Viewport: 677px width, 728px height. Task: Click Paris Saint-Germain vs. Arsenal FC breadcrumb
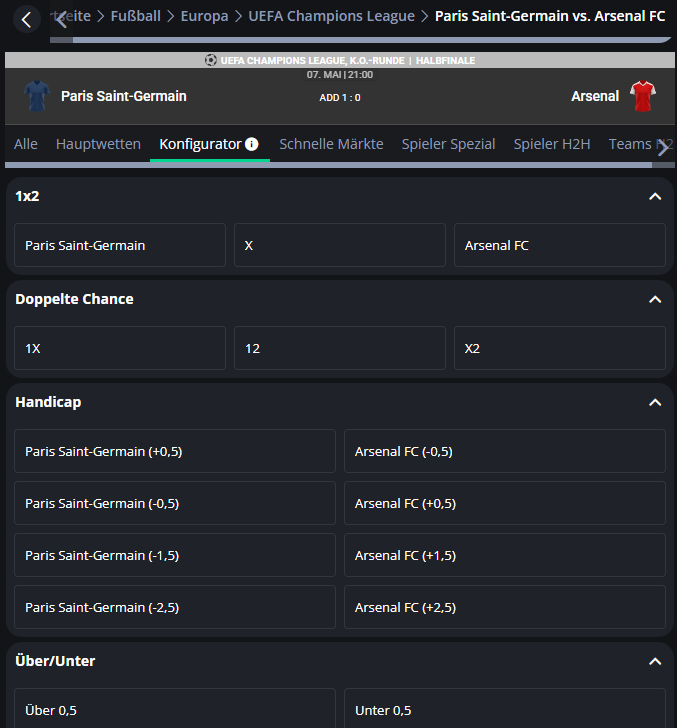click(x=550, y=16)
